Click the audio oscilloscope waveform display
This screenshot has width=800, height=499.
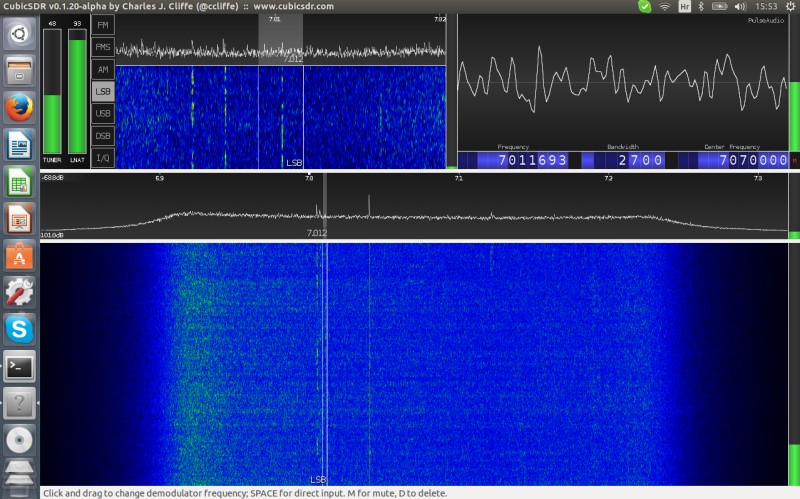622,82
